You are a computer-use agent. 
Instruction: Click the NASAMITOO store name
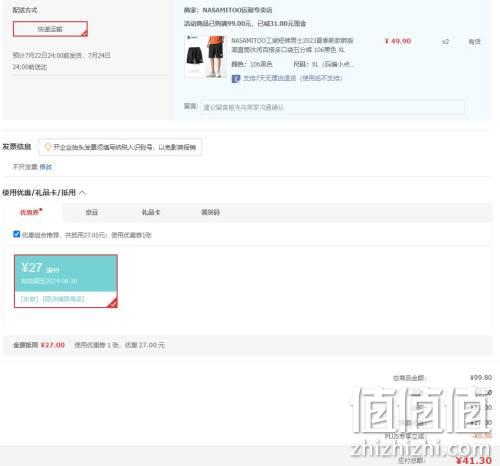coord(237,10)
